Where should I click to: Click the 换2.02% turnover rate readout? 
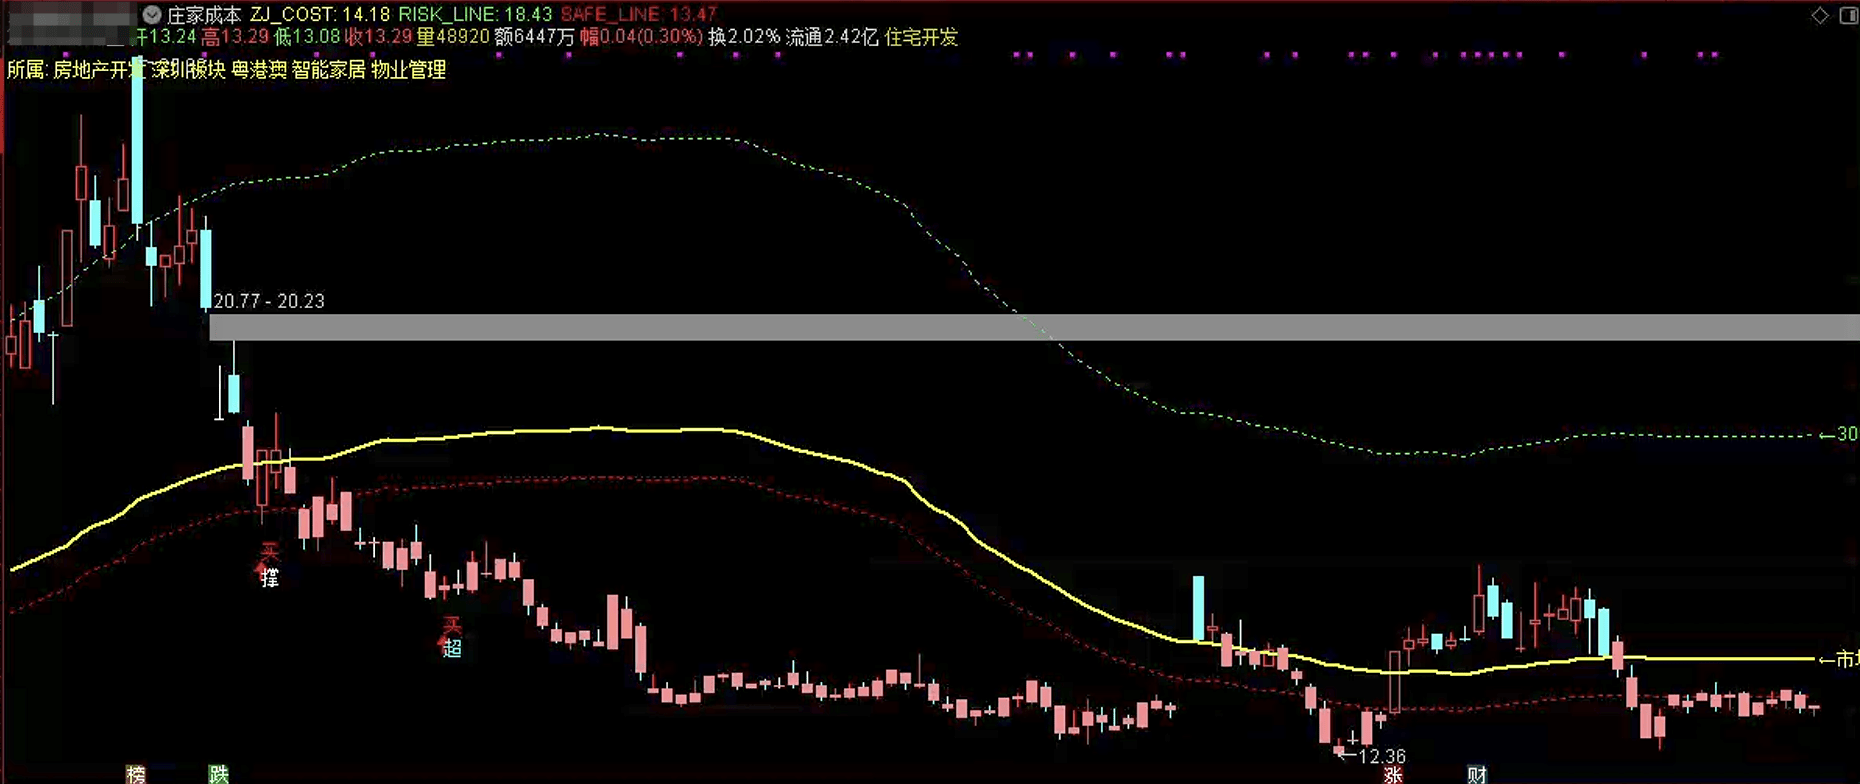tap(744, 37)
